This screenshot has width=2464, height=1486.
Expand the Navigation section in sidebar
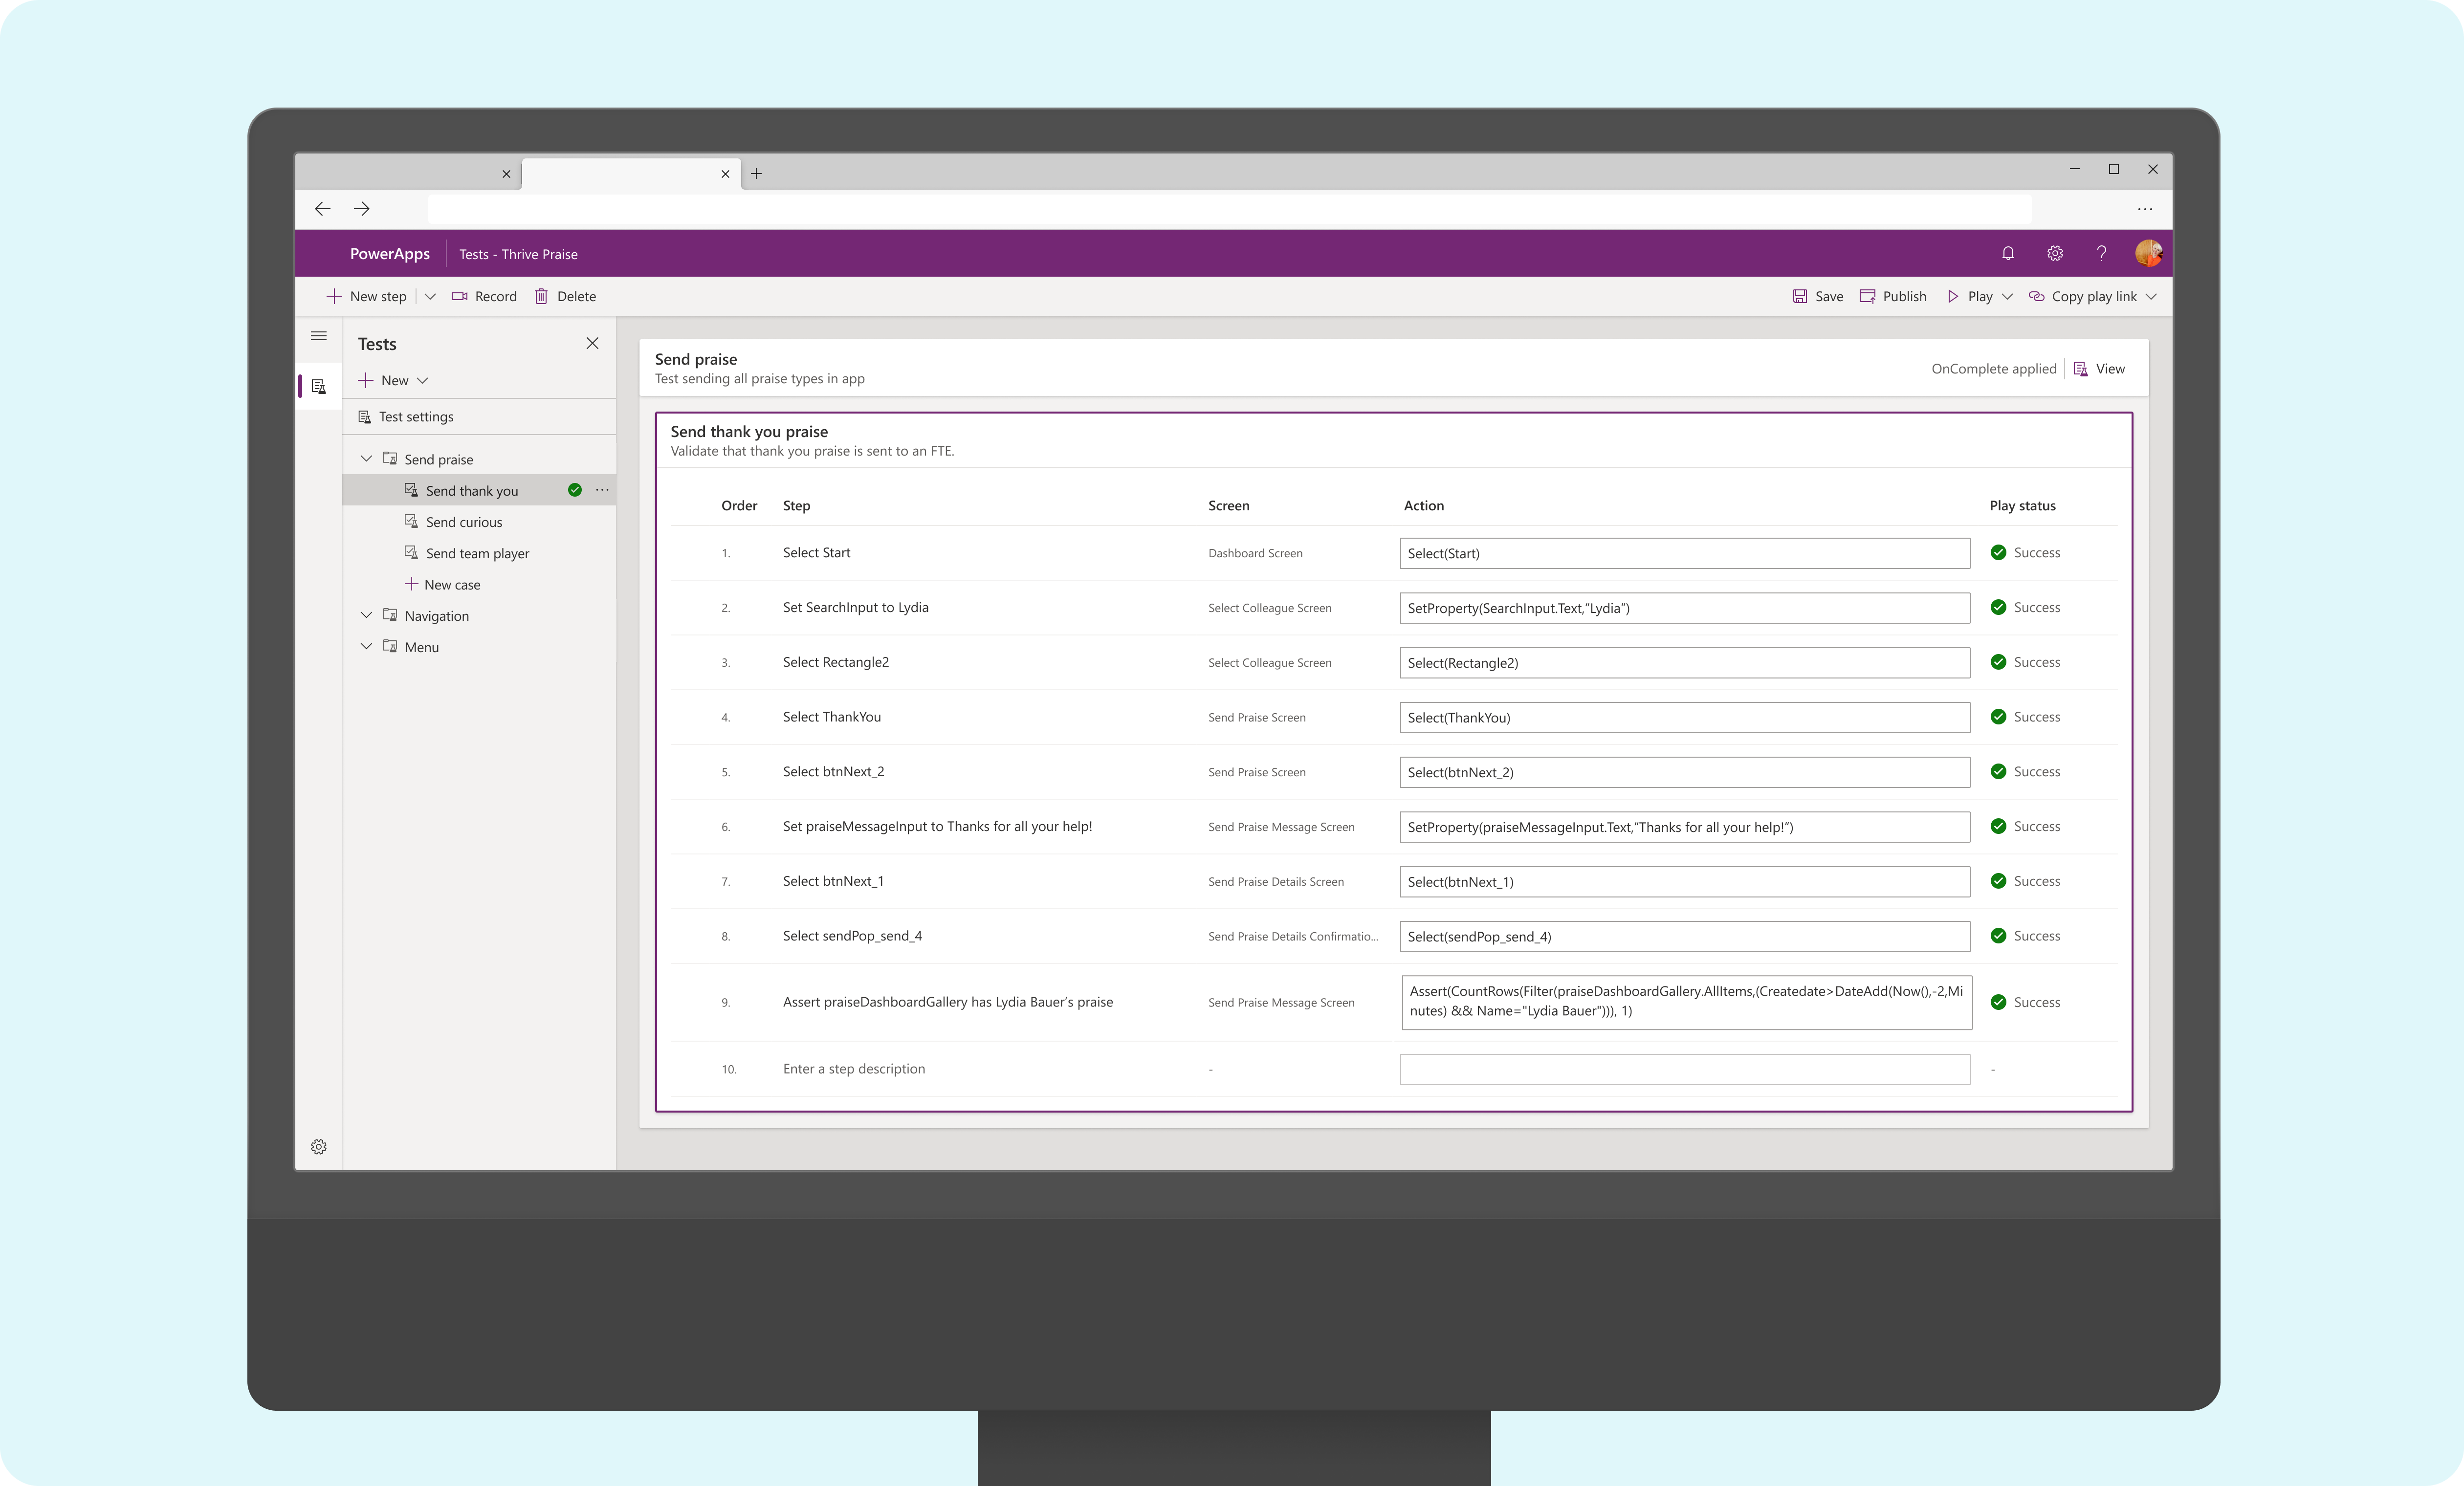point(364,614)
